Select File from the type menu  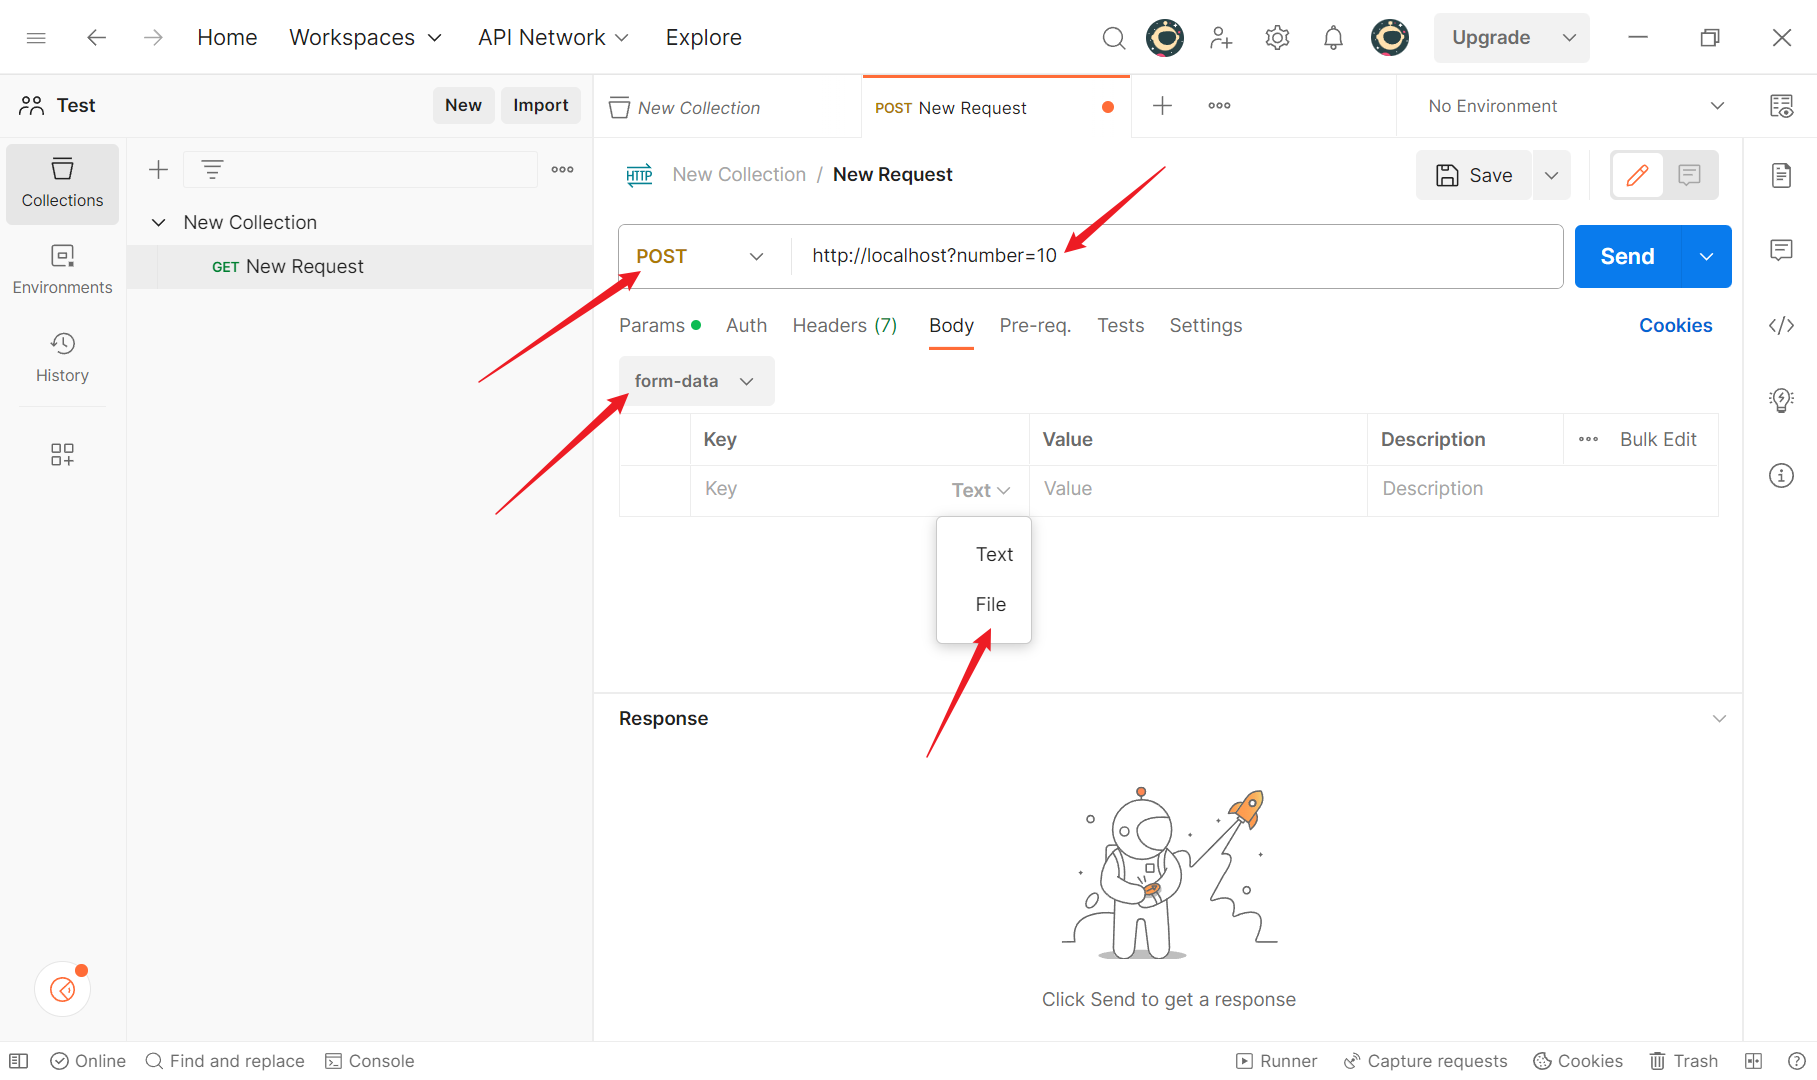991,605
